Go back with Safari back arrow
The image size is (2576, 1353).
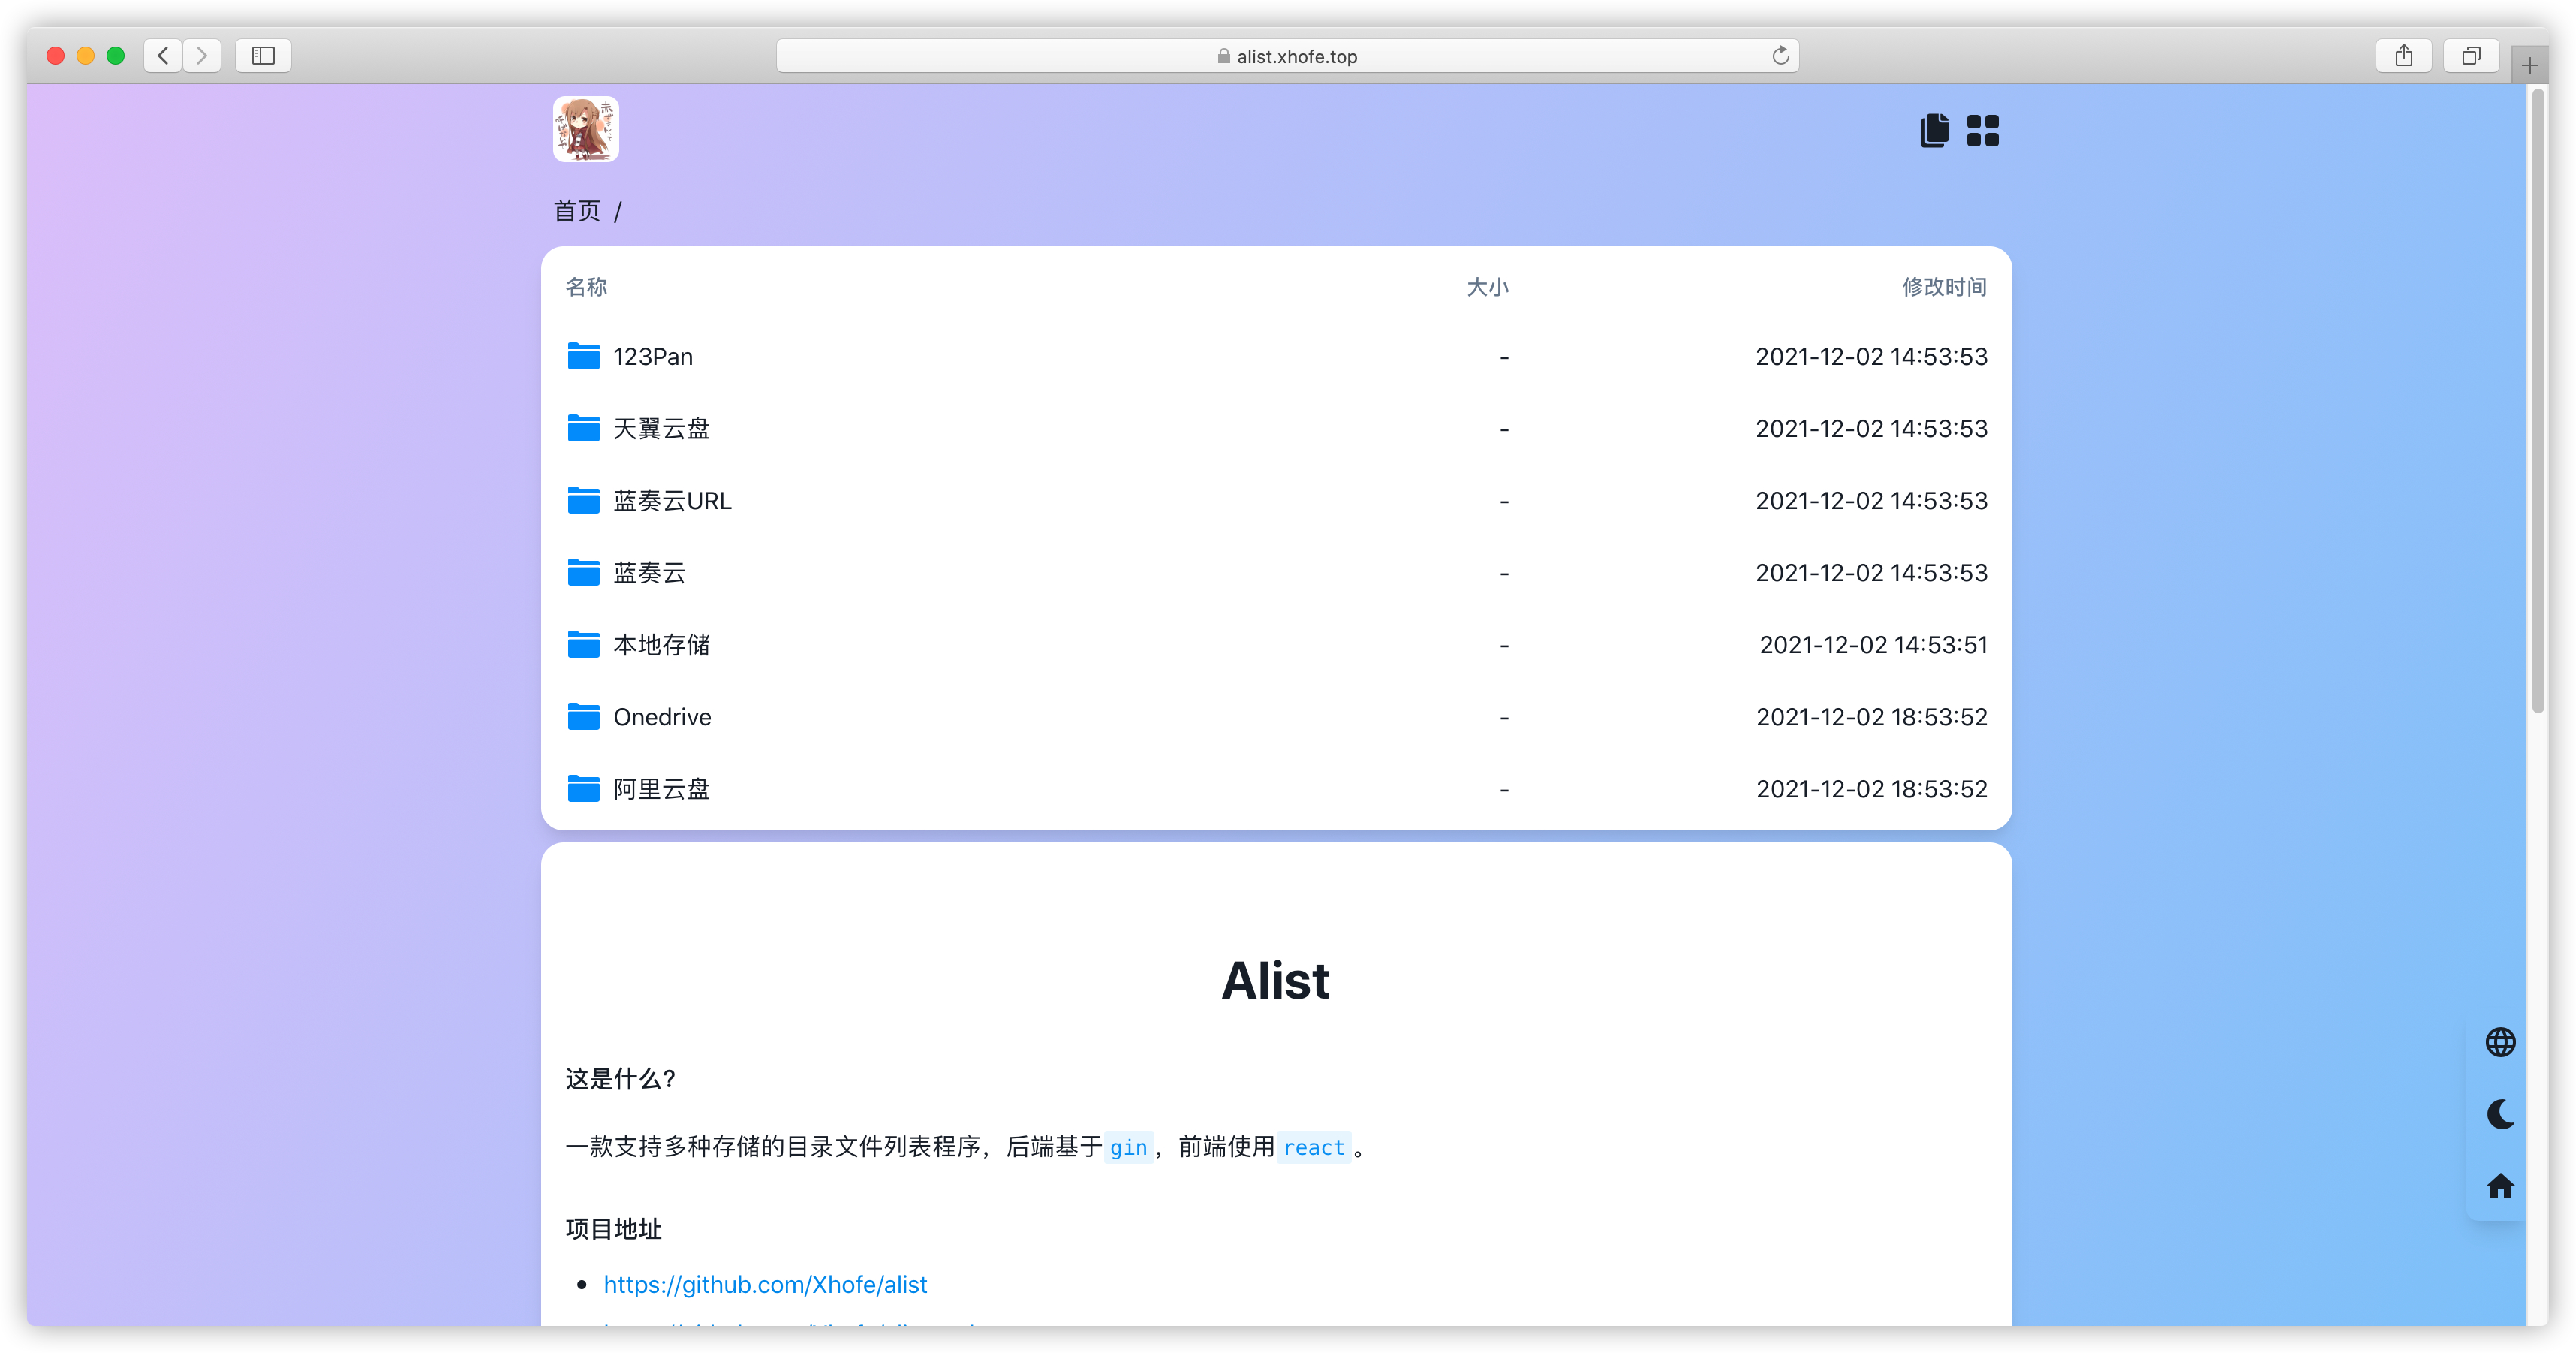click(163, 56)
